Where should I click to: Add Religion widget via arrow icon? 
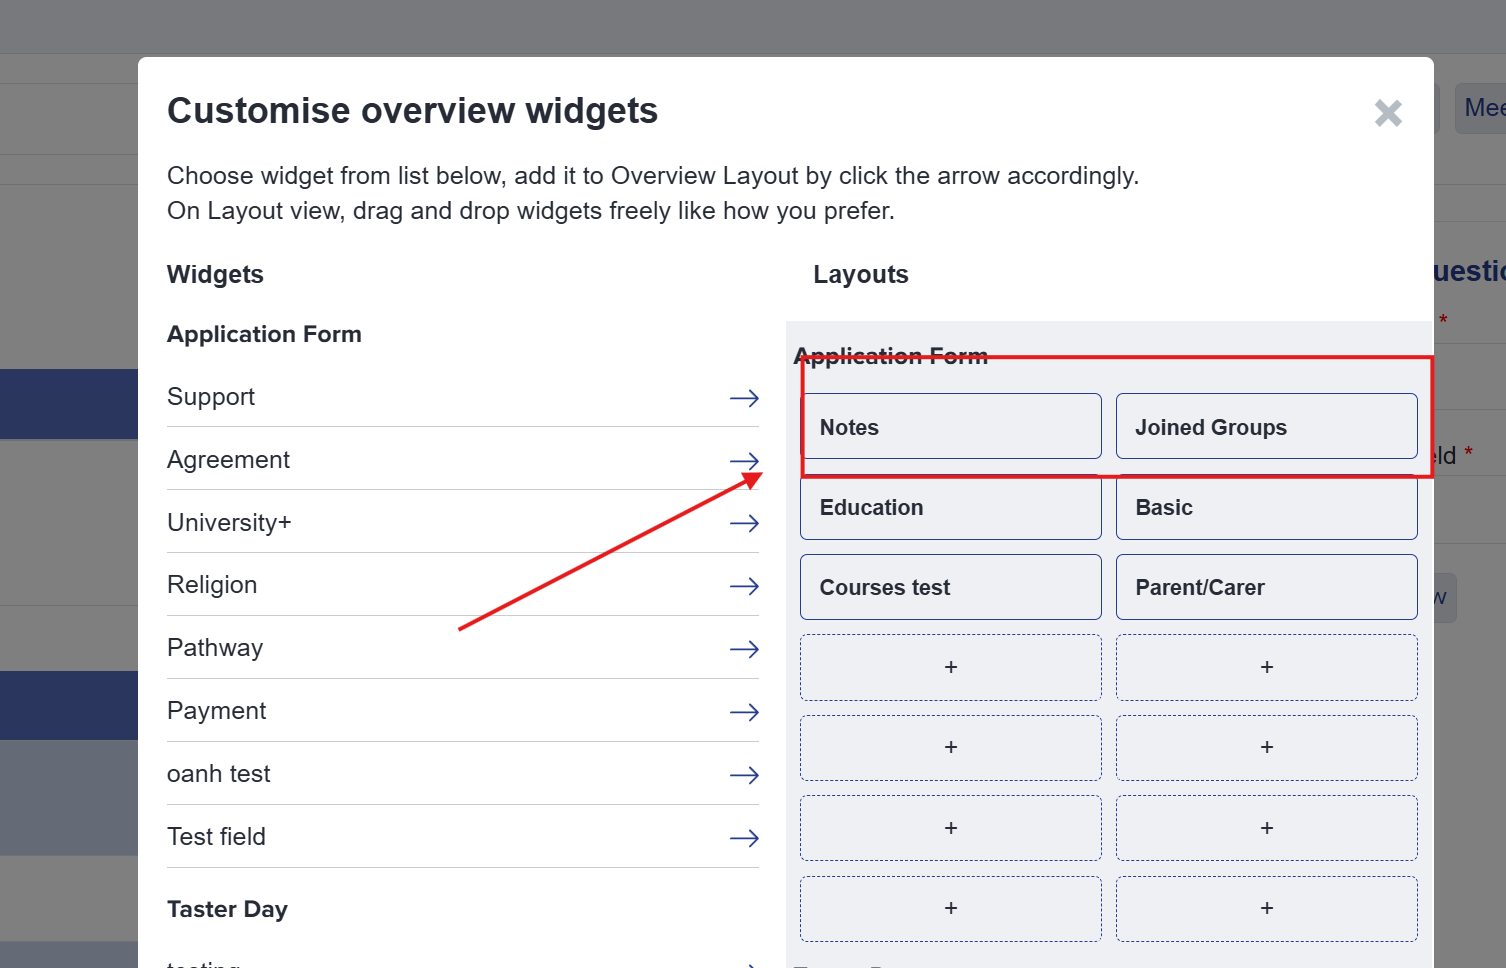coord(744,586)
